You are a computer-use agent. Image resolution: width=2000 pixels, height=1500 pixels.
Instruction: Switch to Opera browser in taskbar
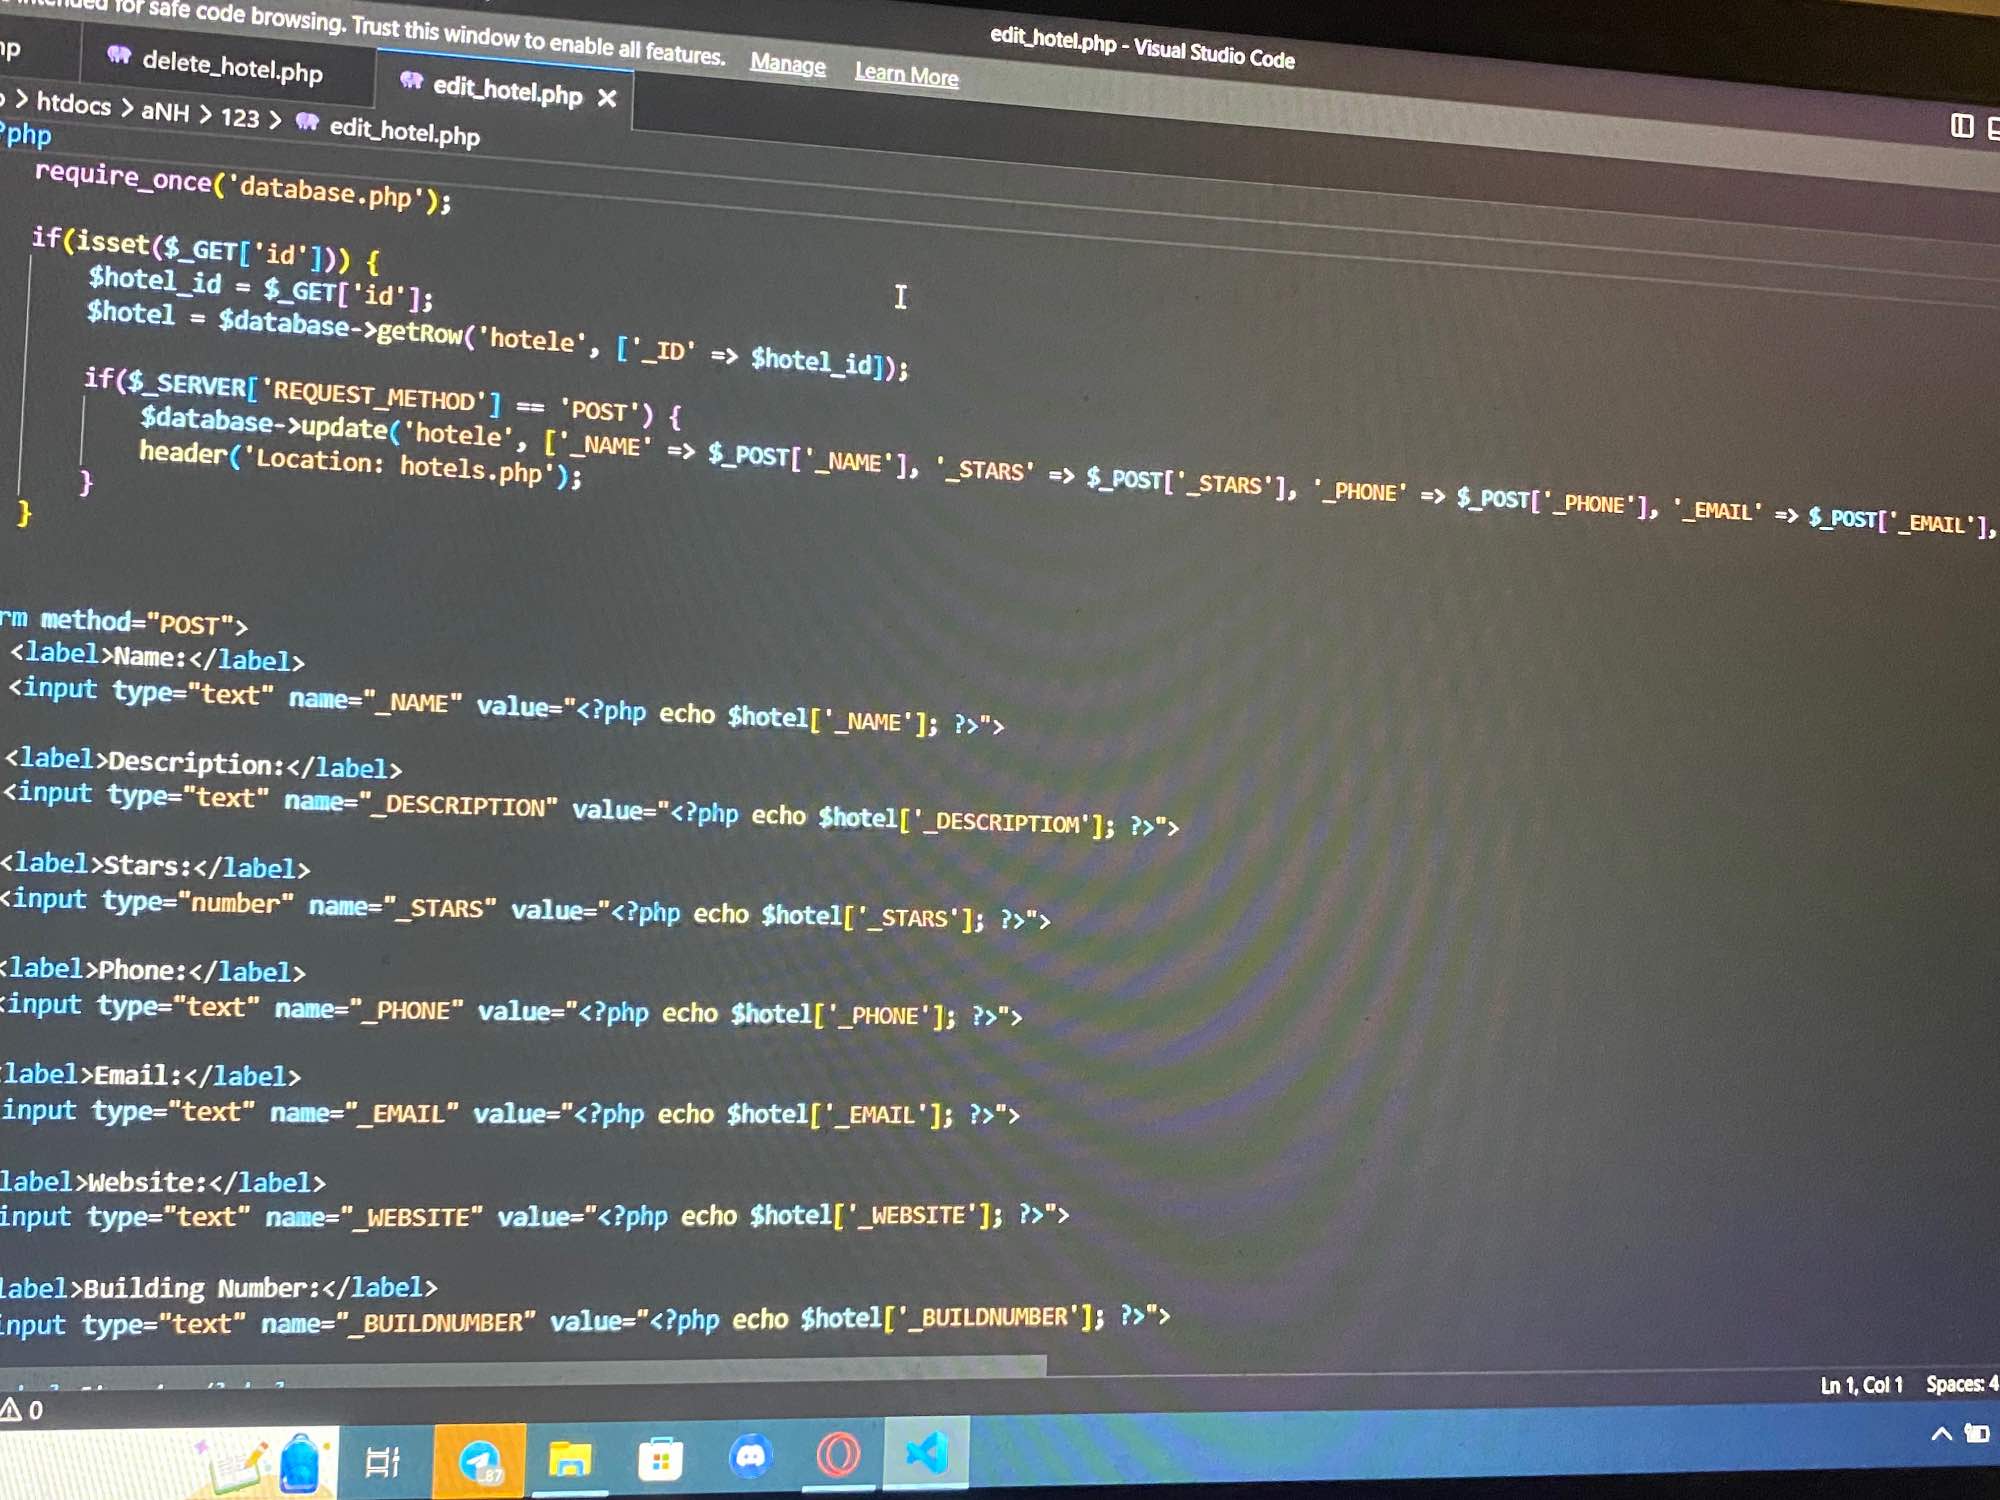(838, 1455)
